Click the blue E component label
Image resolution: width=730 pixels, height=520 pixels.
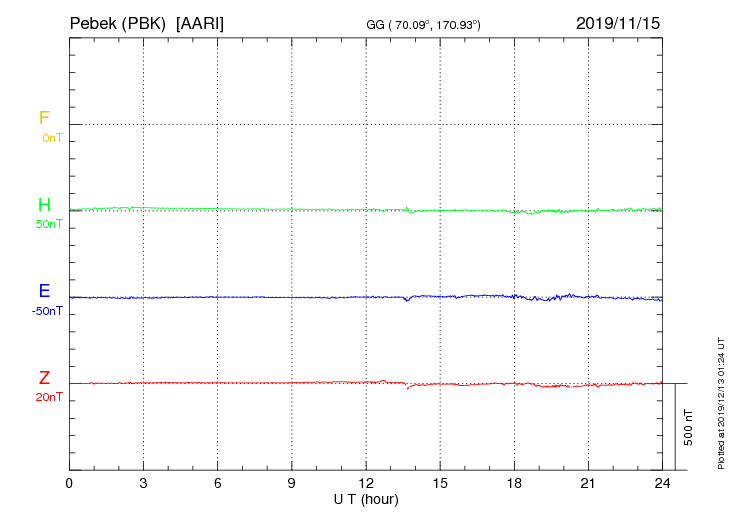tap(44, 291)
